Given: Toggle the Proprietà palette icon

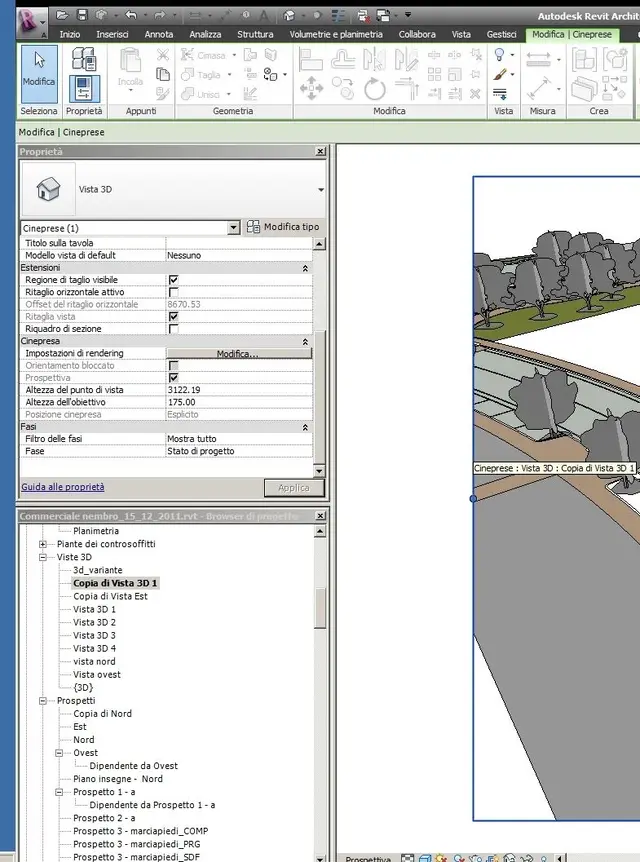Looking at the screenshot, I should [x=84, y=89].
